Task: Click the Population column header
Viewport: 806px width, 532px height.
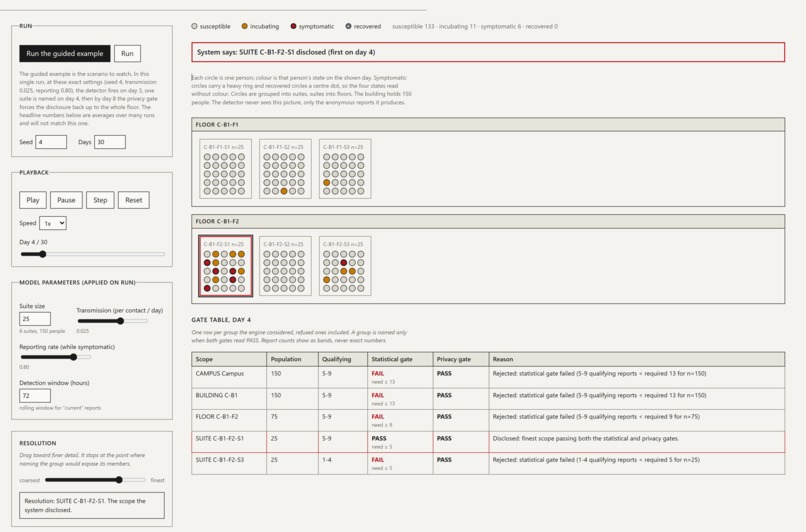Action: (x=292, y=359)
